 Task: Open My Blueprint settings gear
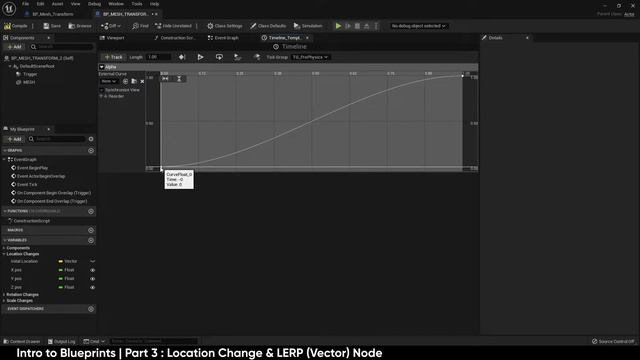91,140
